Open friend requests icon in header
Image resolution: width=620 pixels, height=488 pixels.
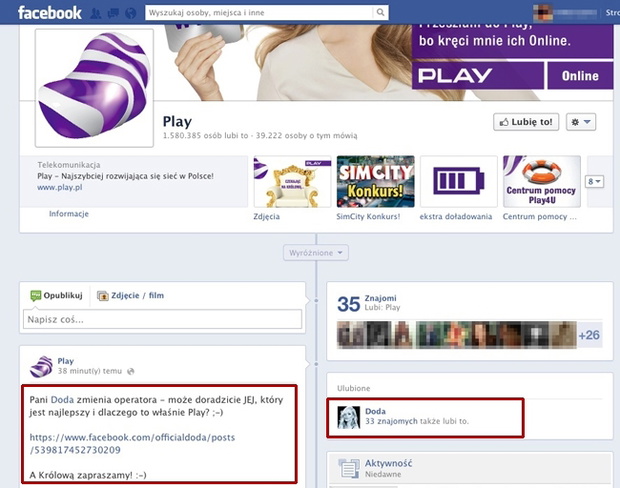(96, 13)
